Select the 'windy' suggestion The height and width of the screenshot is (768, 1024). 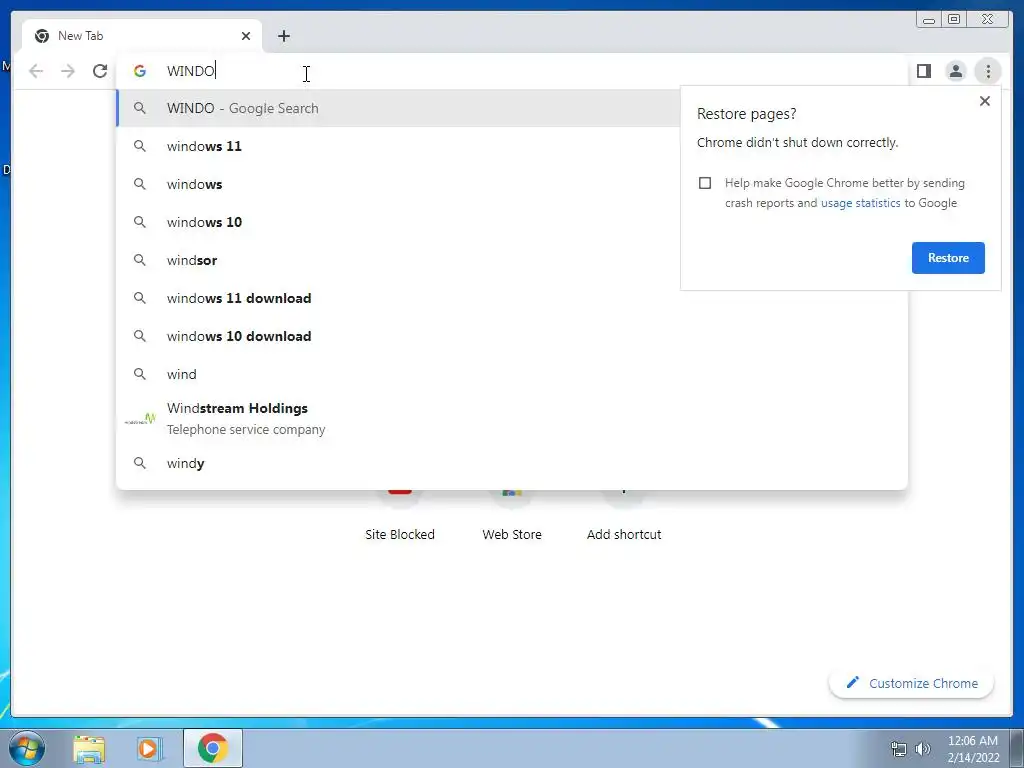click(512, 463)
